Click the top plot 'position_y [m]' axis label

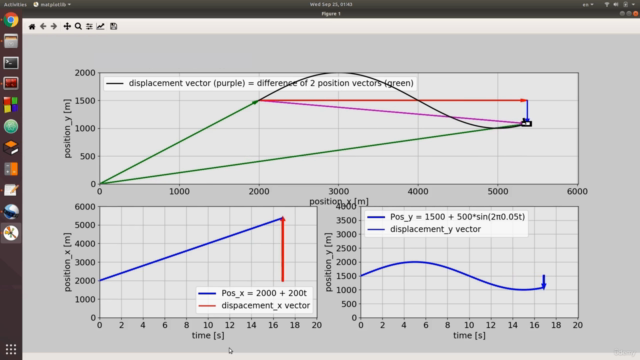(x=67, y=128)
